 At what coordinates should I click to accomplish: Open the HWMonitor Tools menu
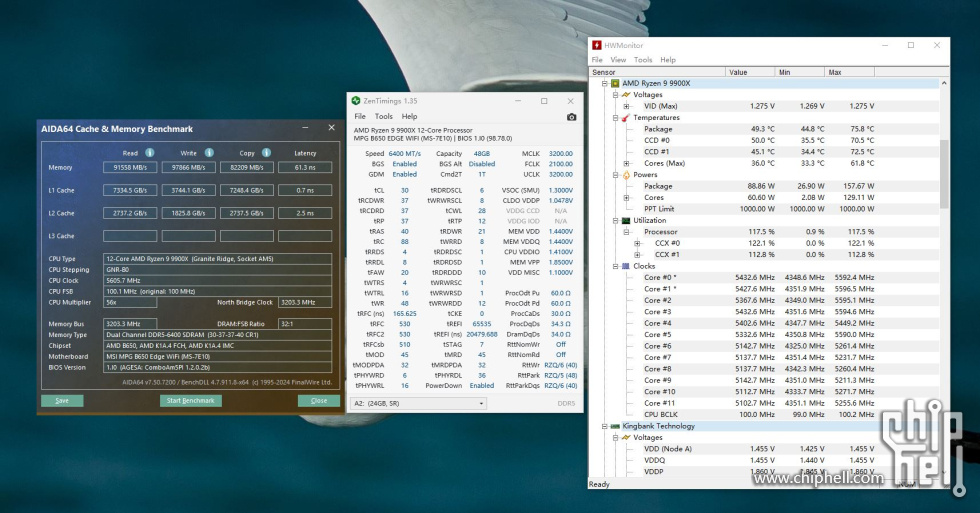[x=643, y=60]
